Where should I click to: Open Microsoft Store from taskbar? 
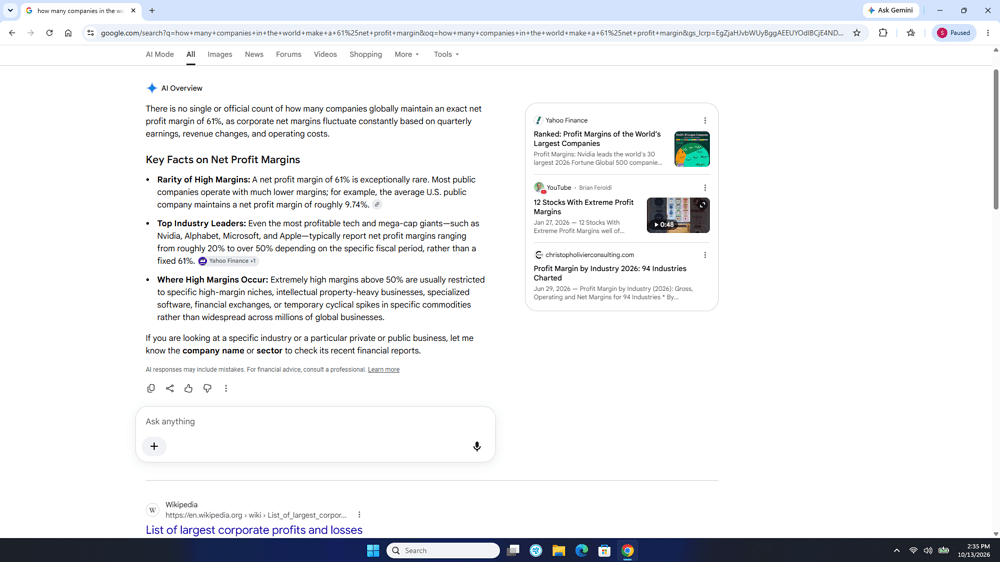[x=605, y=551]
